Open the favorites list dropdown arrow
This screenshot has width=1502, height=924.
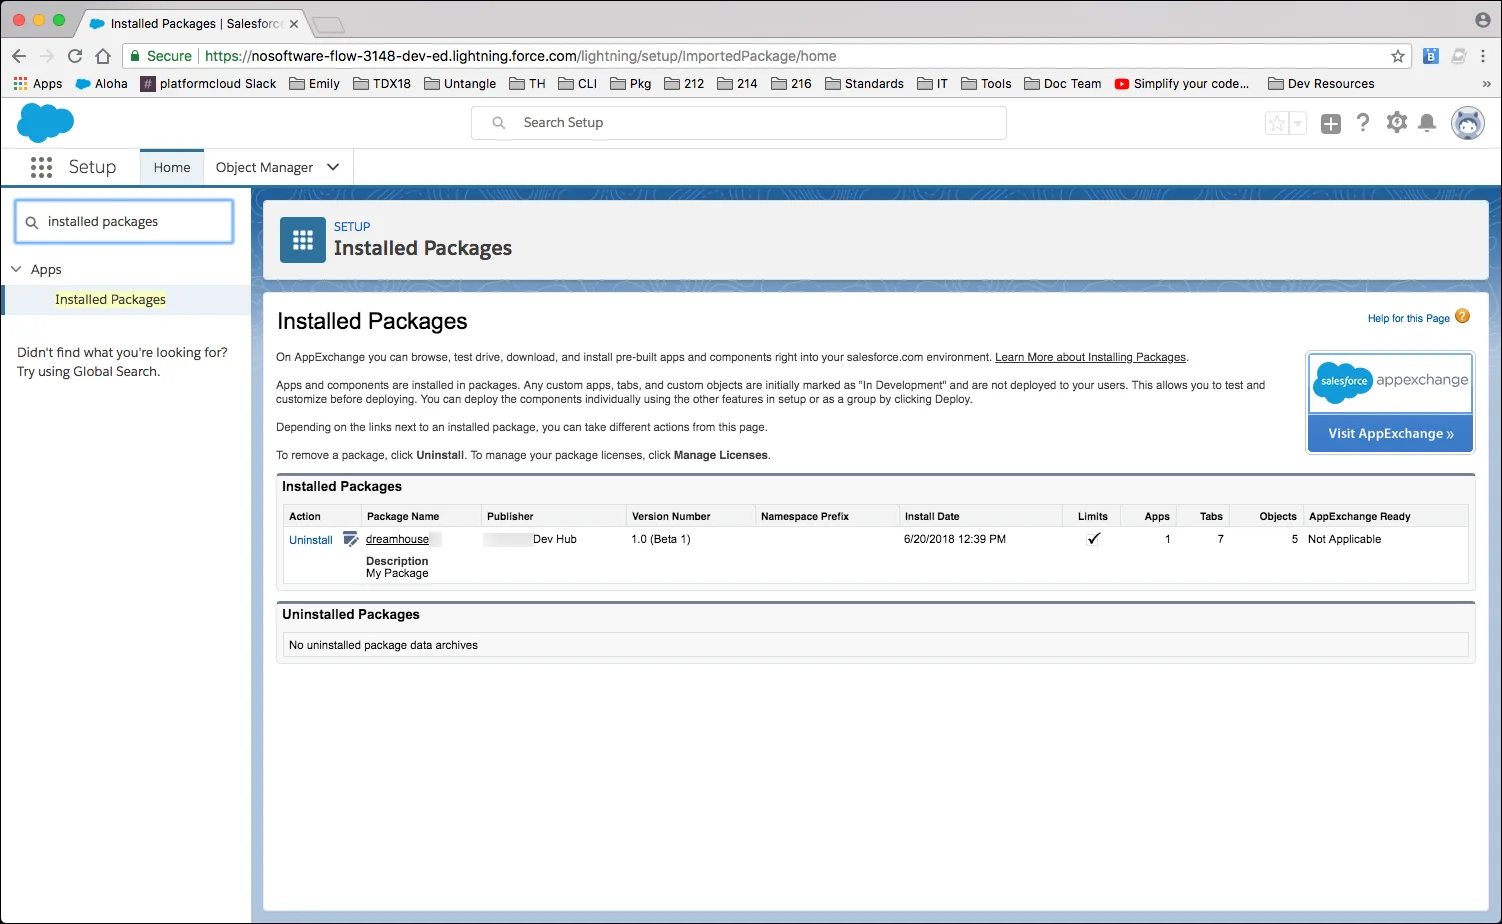click(x=1297, y=123)
